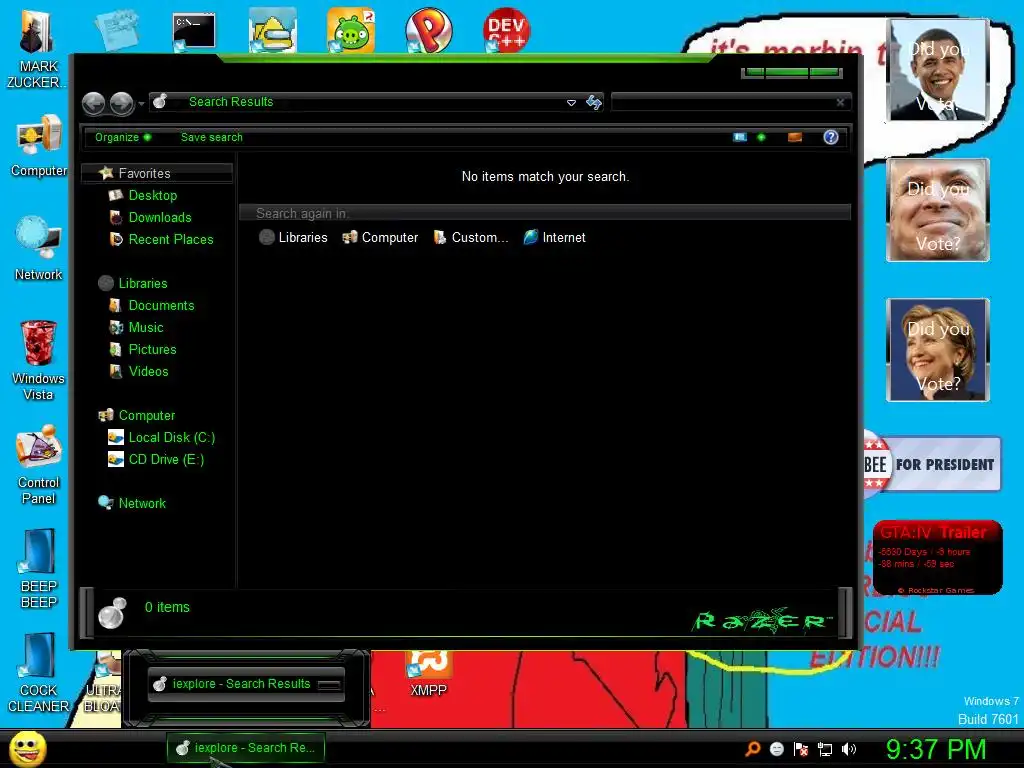
Task: Open the Music library
Action: coord(146,328)
